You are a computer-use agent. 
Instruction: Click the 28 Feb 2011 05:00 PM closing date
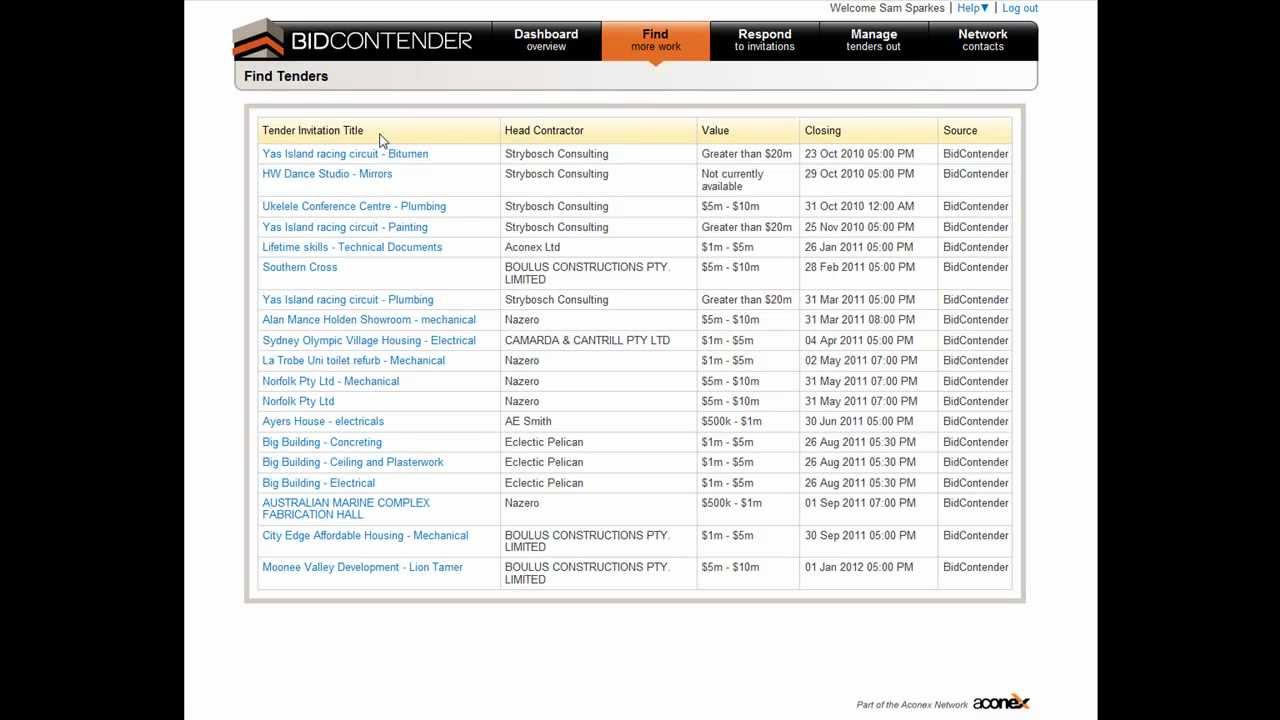click(859, 267)
